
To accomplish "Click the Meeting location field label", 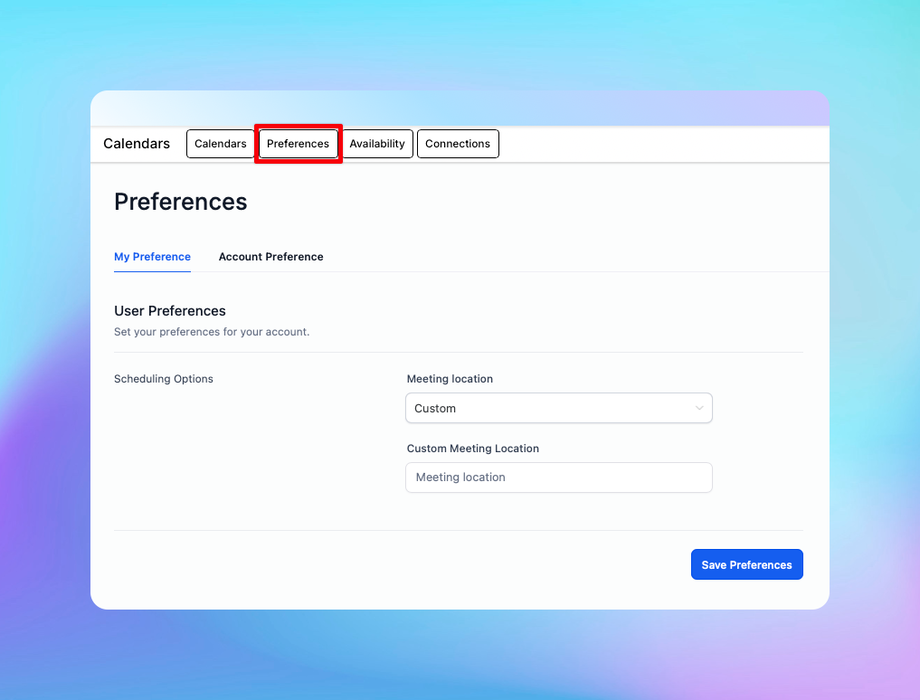I will coord(449,379).
